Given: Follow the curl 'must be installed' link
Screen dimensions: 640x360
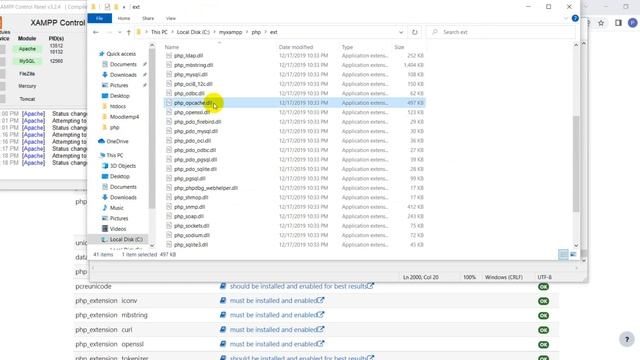Looking at the screenshot, I should (x=277, y=329).
